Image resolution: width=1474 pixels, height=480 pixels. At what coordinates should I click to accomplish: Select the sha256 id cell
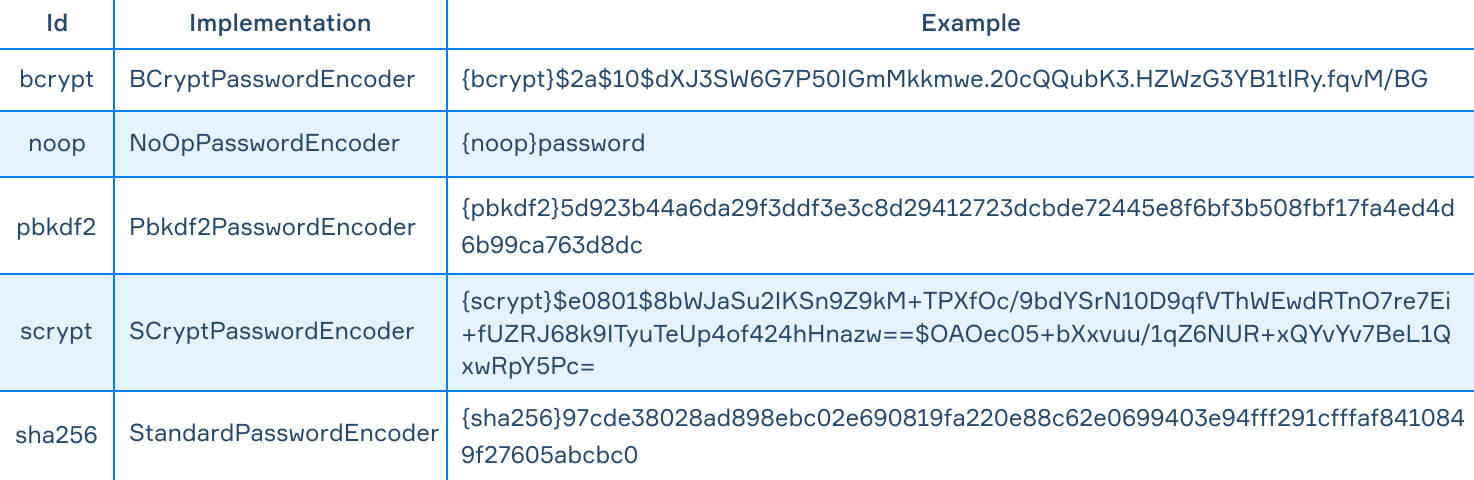(57, 434)
